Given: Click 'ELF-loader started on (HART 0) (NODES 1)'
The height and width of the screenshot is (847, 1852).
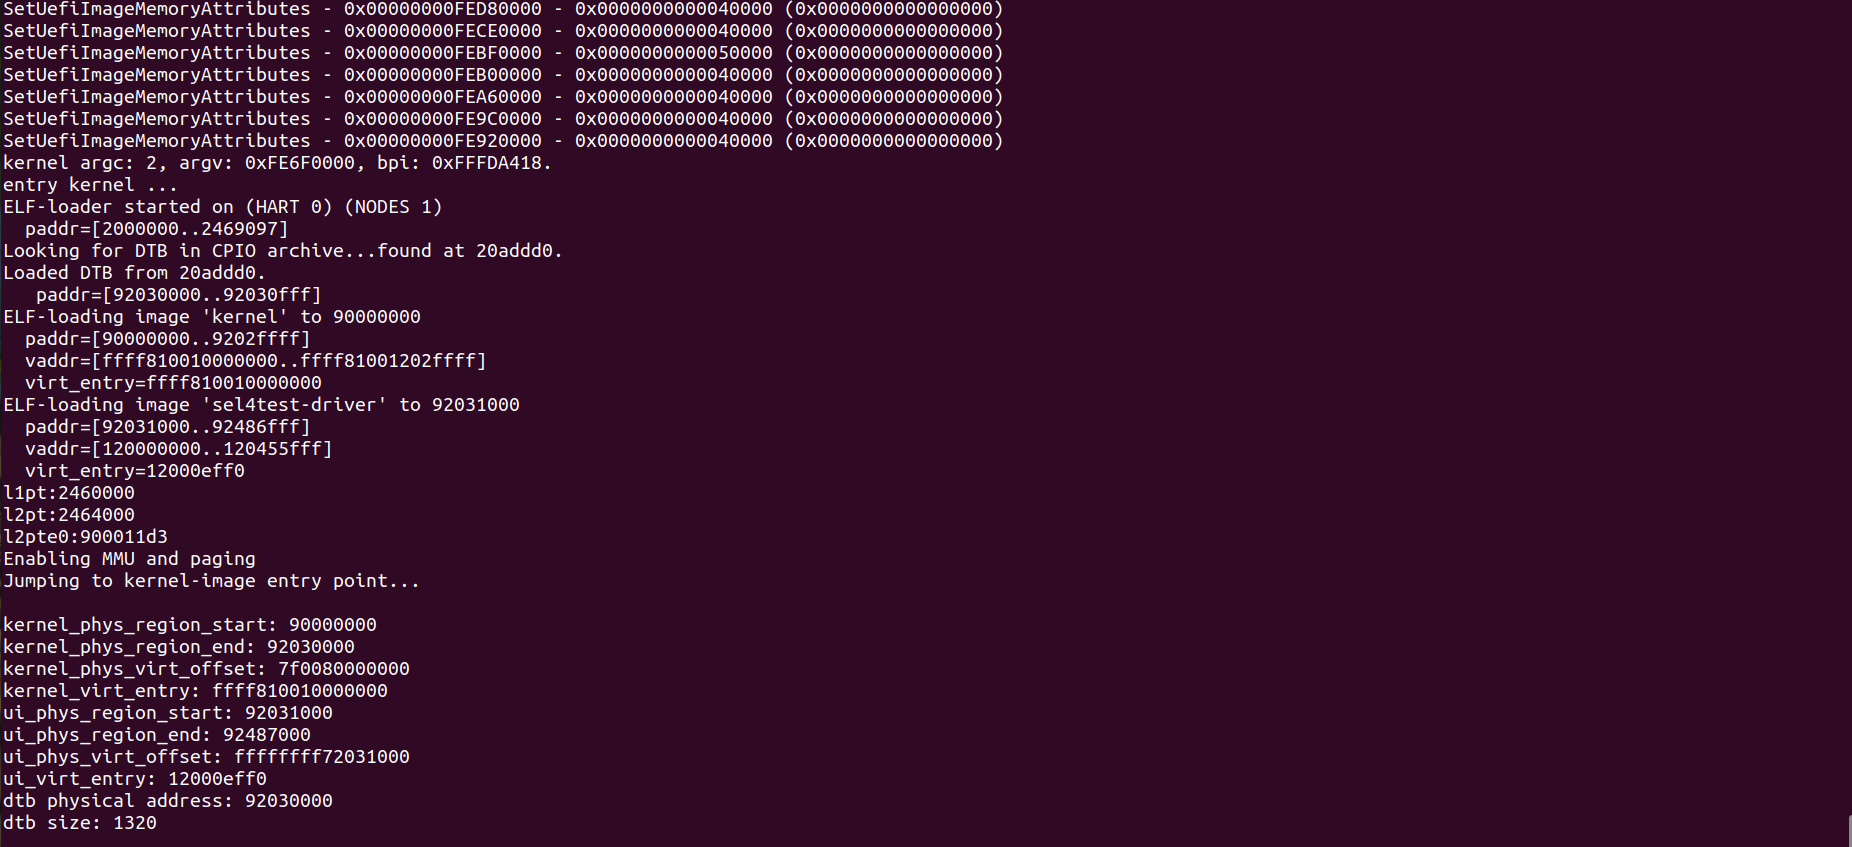Looking at the screenshot, I should 222,207.
